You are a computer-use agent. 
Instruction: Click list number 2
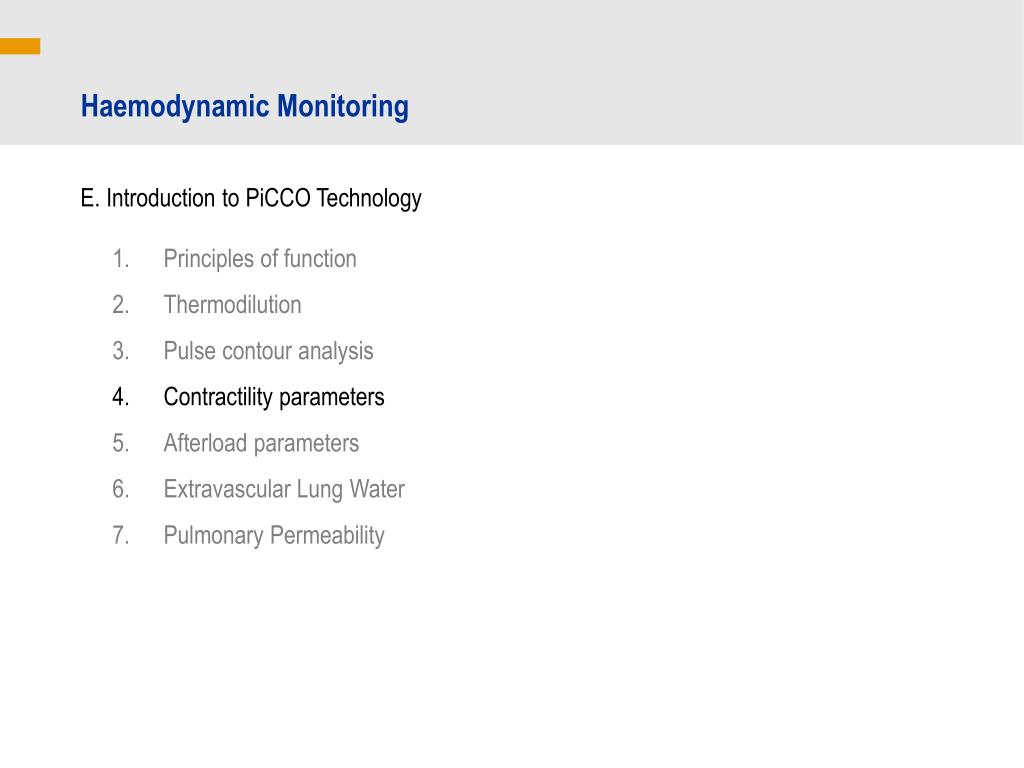pos(121,305)
